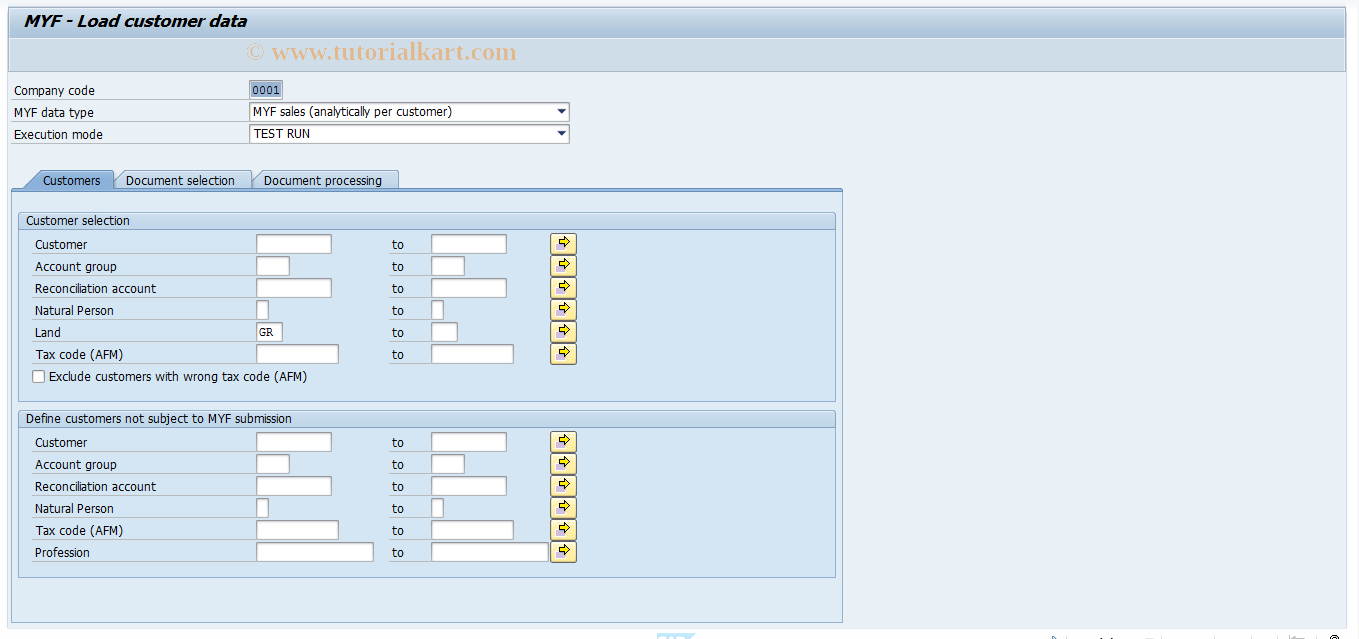This screenshot has height=639, width=1359.
Task: Open multiple selection for Tax code (AFM) in Customer selection
Action: 563,354
